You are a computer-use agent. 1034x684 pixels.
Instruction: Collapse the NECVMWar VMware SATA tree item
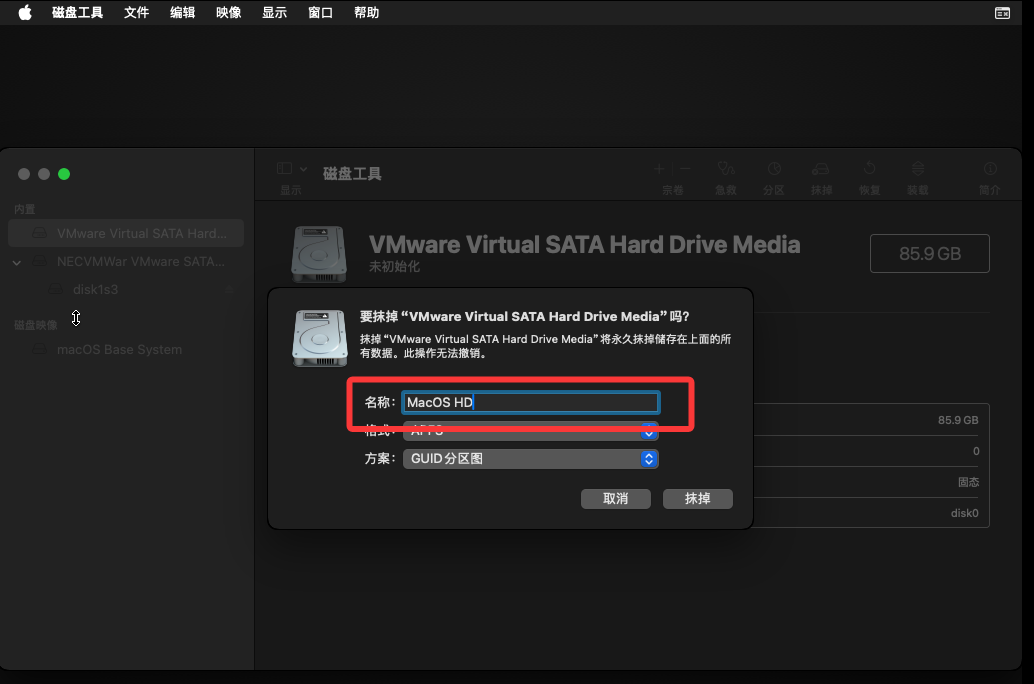point(16,263)
